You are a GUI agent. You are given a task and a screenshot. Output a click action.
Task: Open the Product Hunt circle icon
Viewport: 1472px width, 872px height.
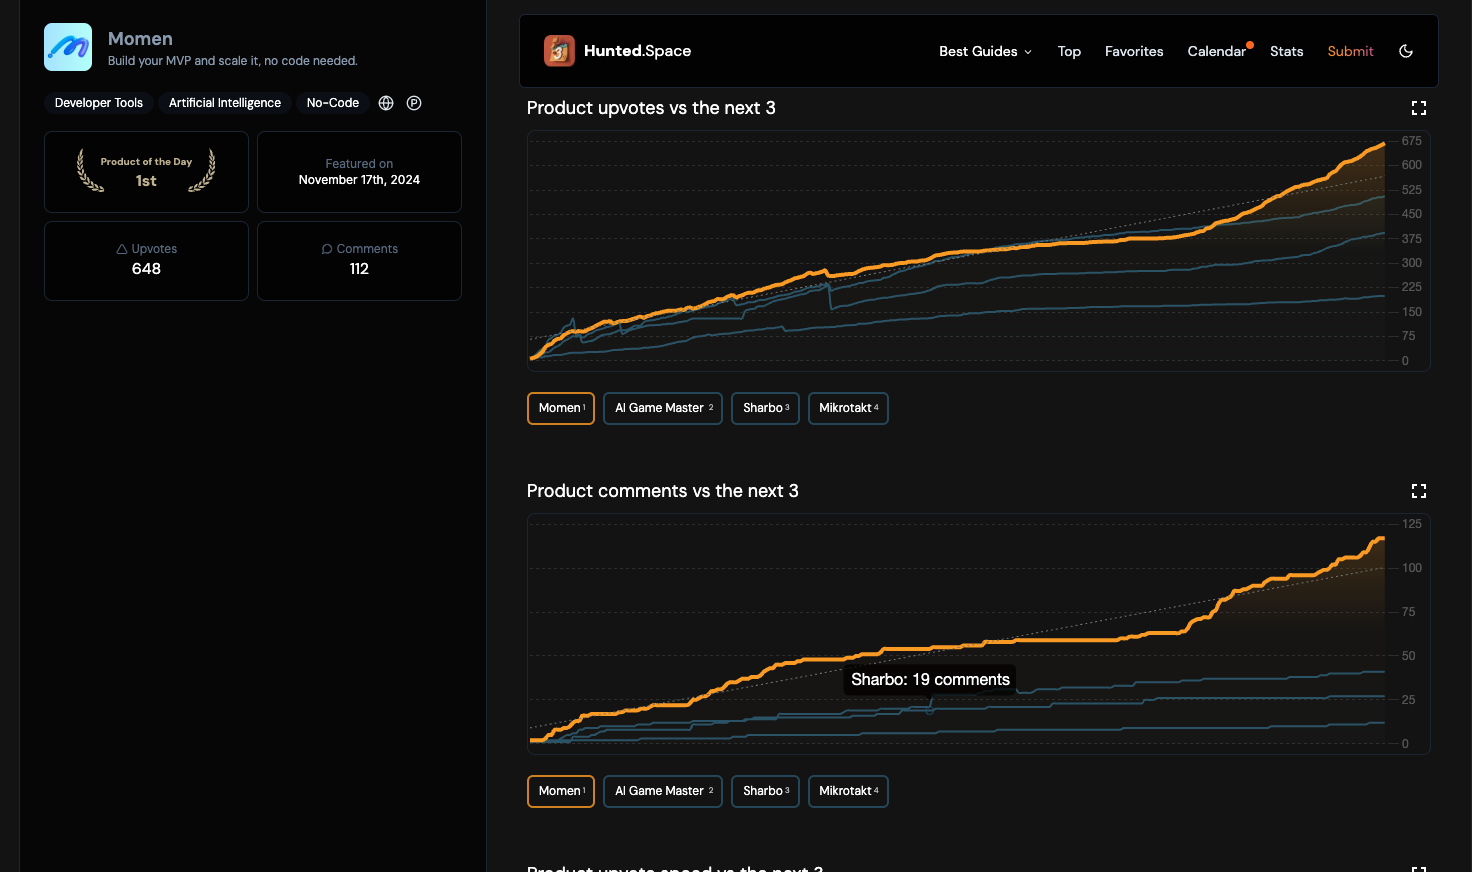coord(414,103)
